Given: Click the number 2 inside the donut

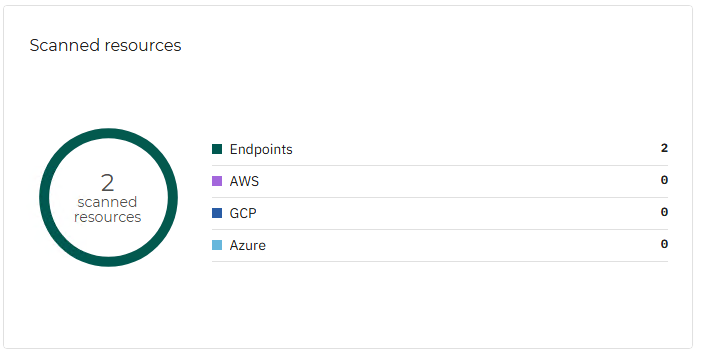Looking at the screenshot, I should click(107, 183).
